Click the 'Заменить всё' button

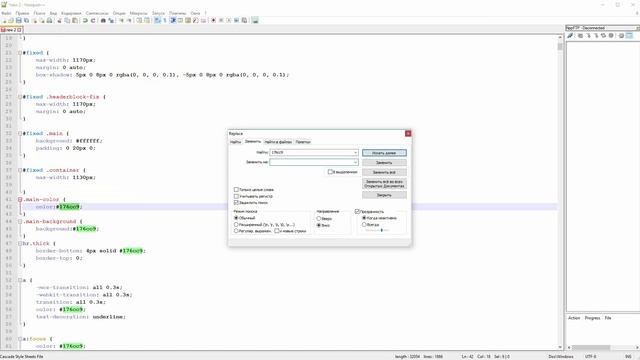(384, 172)
